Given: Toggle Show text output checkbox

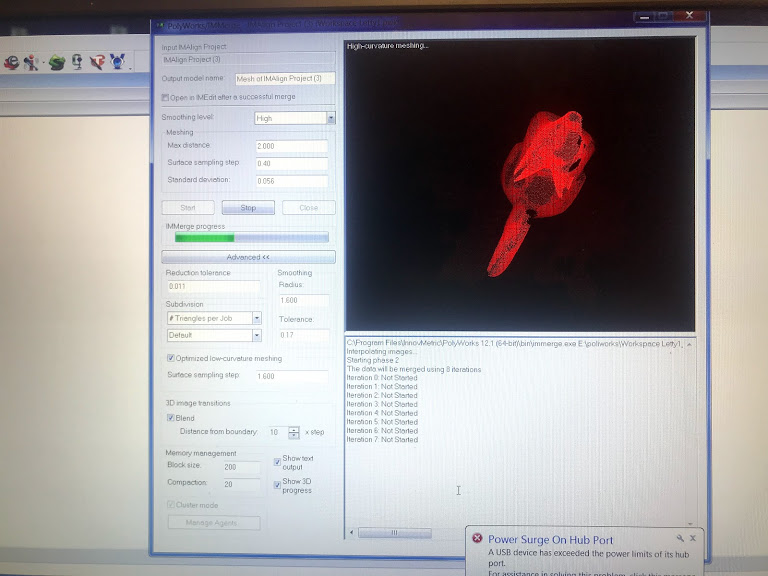Looking at the screenshot, I should pos(277,462).
